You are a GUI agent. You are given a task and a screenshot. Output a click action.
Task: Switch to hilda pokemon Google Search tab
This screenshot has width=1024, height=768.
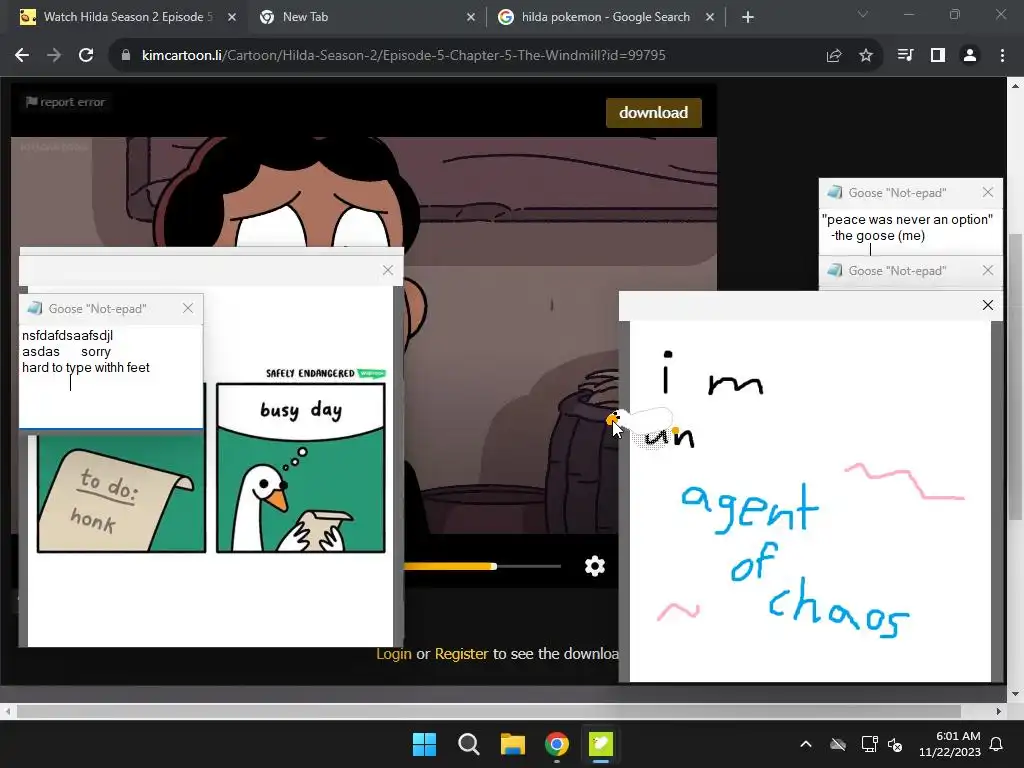click(605, 17)
